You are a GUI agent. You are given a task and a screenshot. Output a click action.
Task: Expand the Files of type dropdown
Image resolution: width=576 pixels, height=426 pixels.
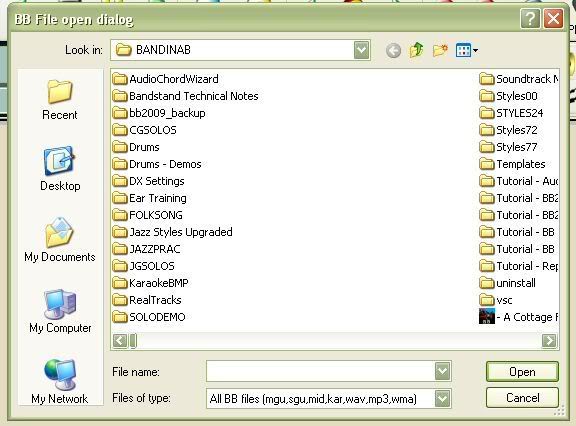coord(443,398)
